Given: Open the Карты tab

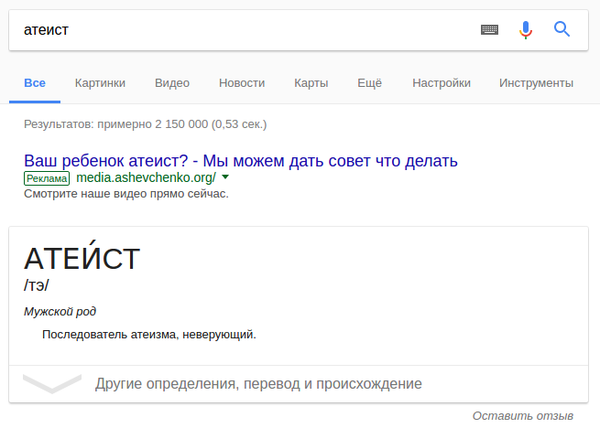Looking at the screenshot, I should (x=311, y=83).
